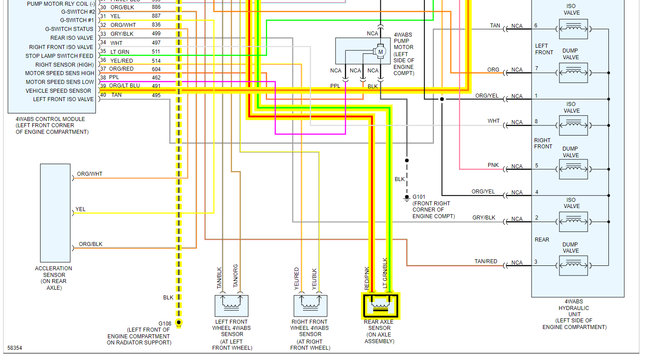
Task: Click the 'G-SWITCH STATUS' pin label
Action: click(69, 29)
